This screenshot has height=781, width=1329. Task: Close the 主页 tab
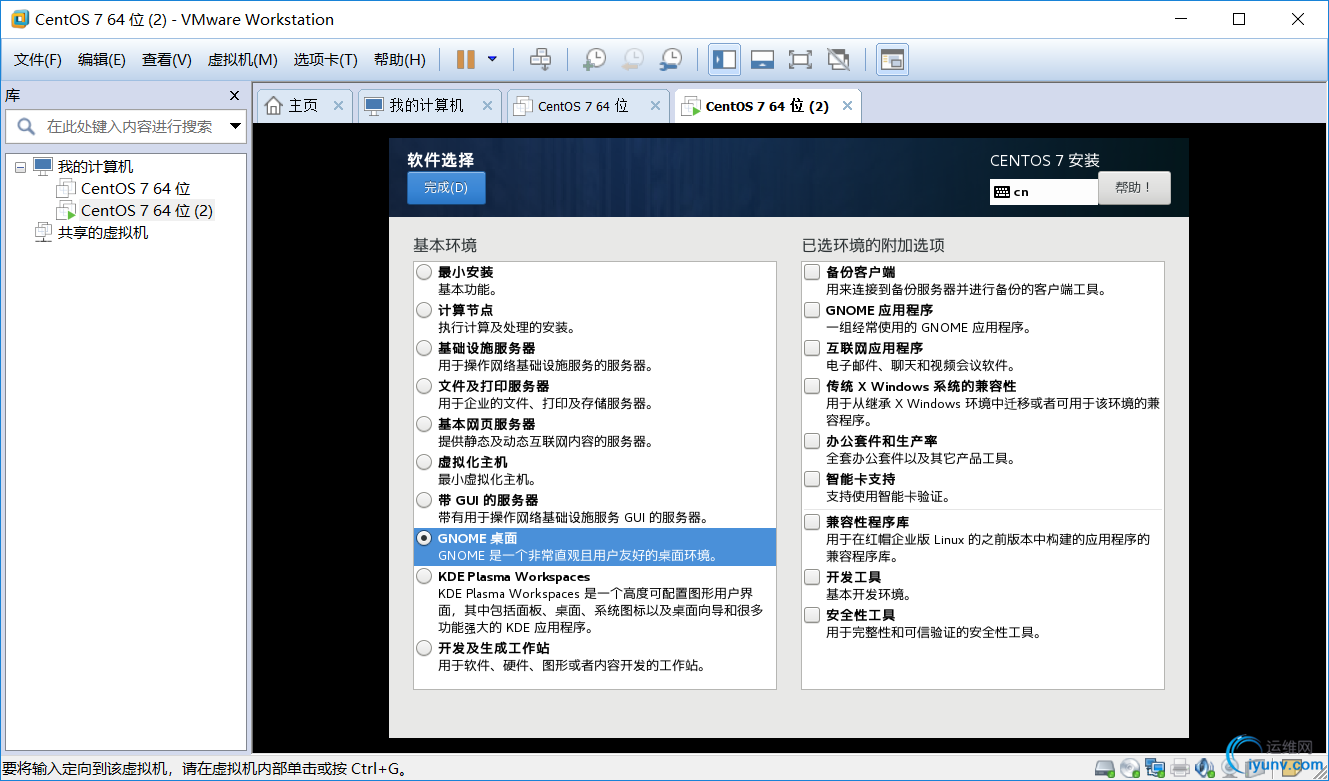[x=338, y=105]
